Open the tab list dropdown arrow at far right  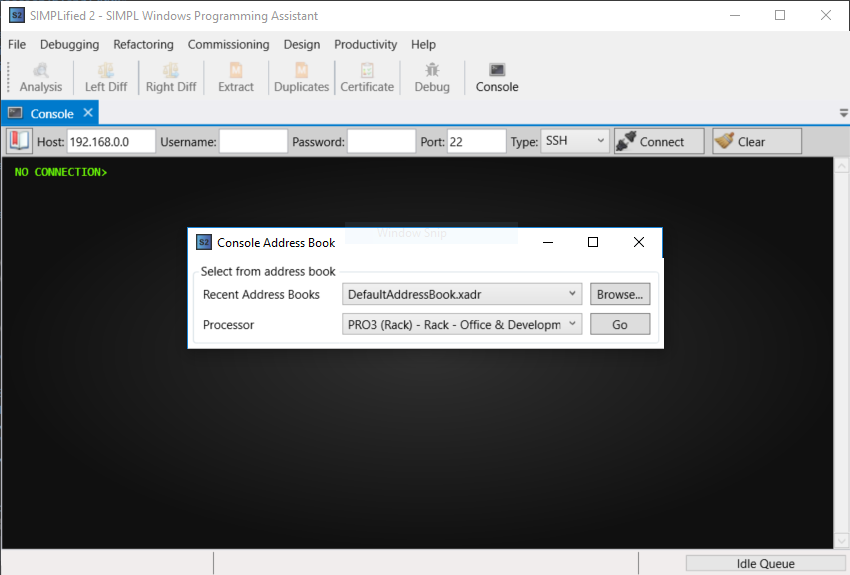coord(843,113)
